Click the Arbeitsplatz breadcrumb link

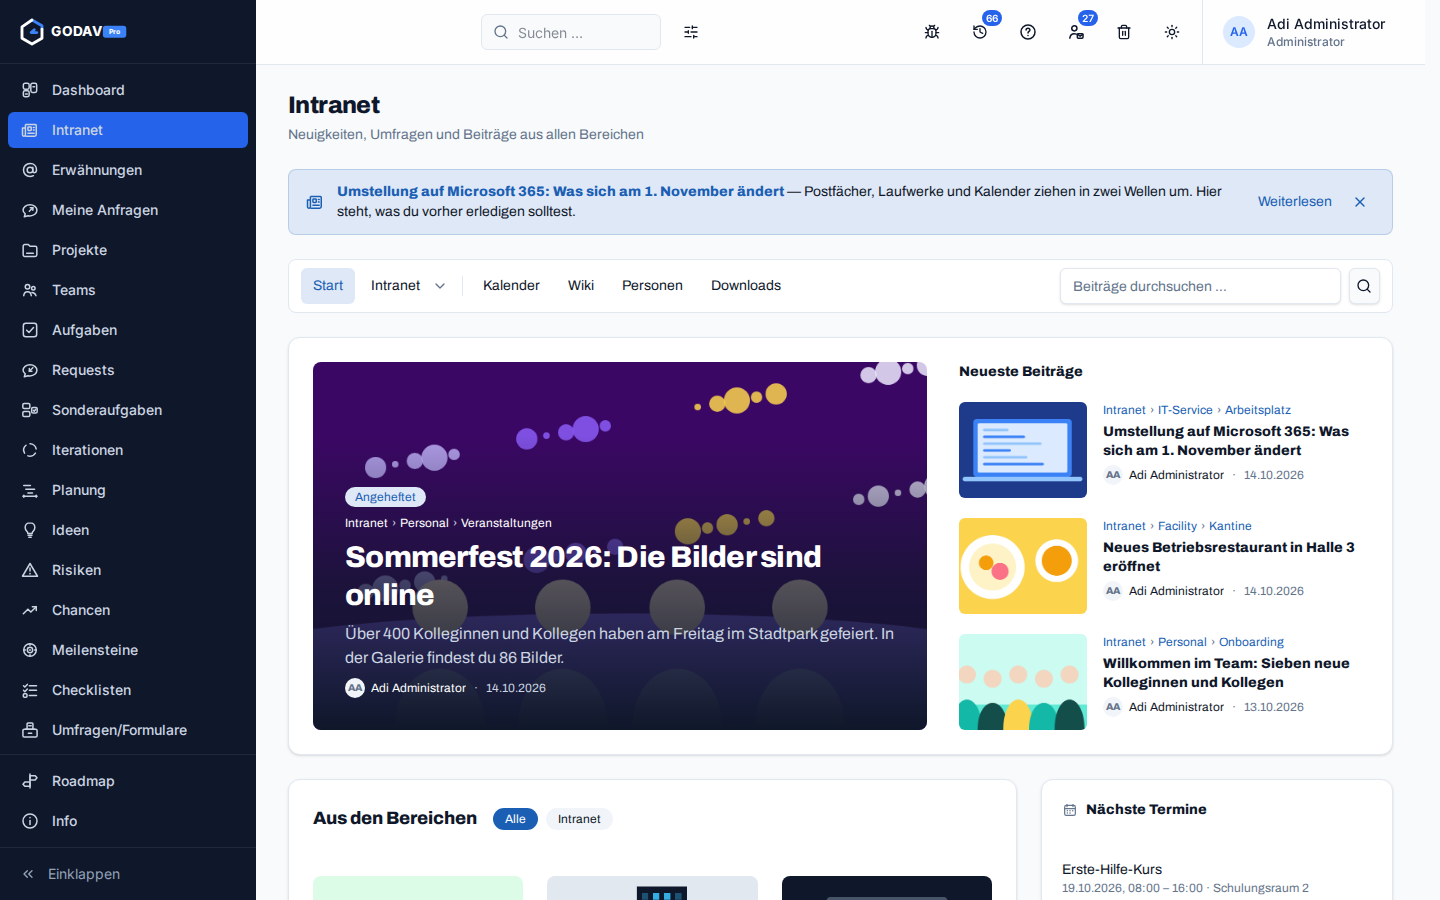click(1258, 410)
